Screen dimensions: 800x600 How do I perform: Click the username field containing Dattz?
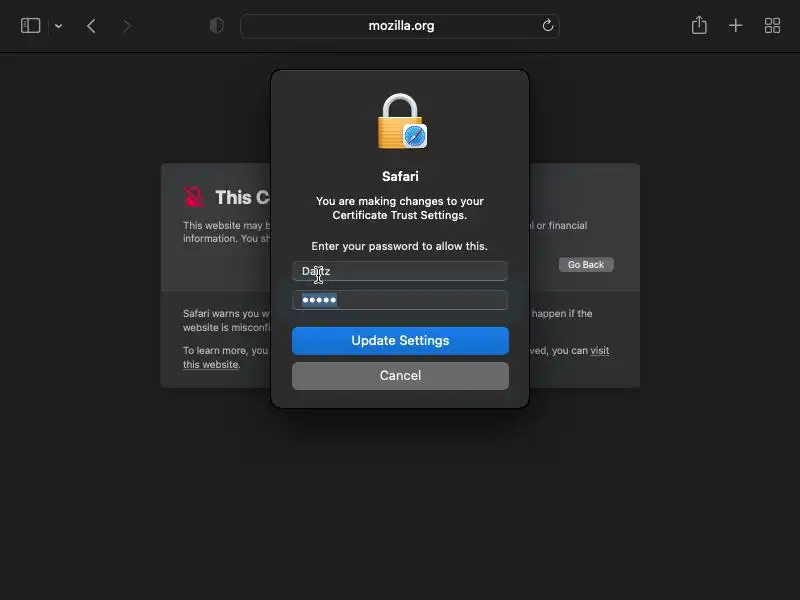(x=400, y=271)
